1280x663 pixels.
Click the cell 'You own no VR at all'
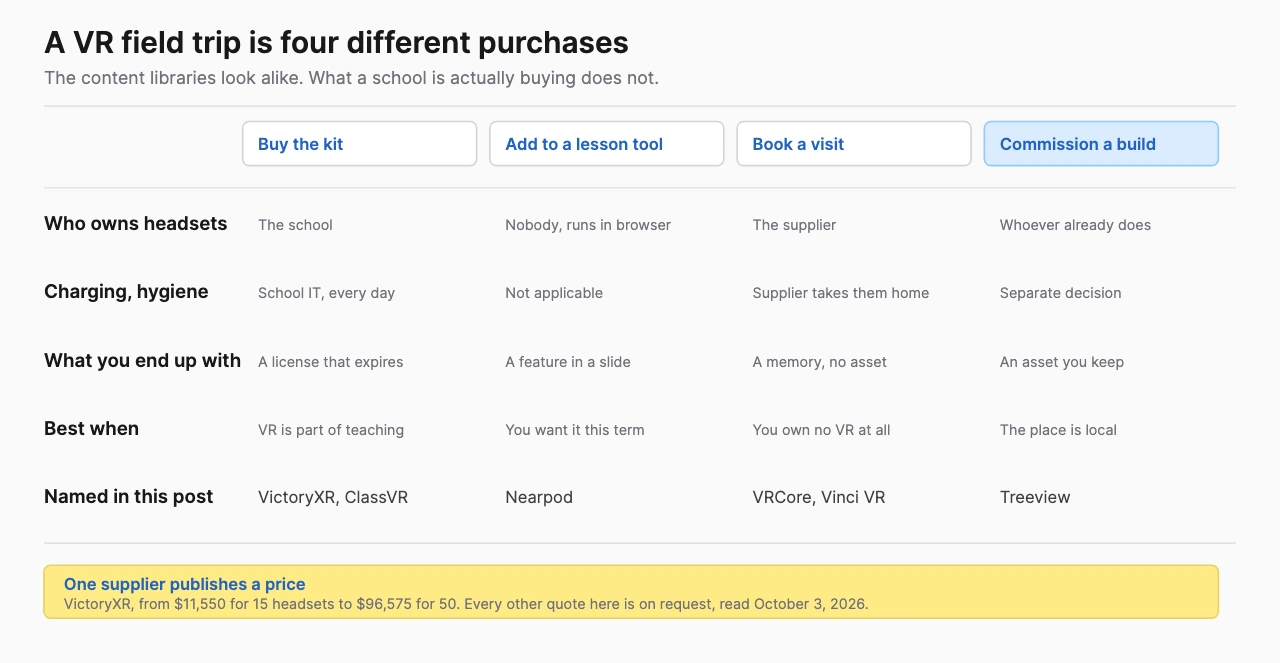(x=821, y=430)
